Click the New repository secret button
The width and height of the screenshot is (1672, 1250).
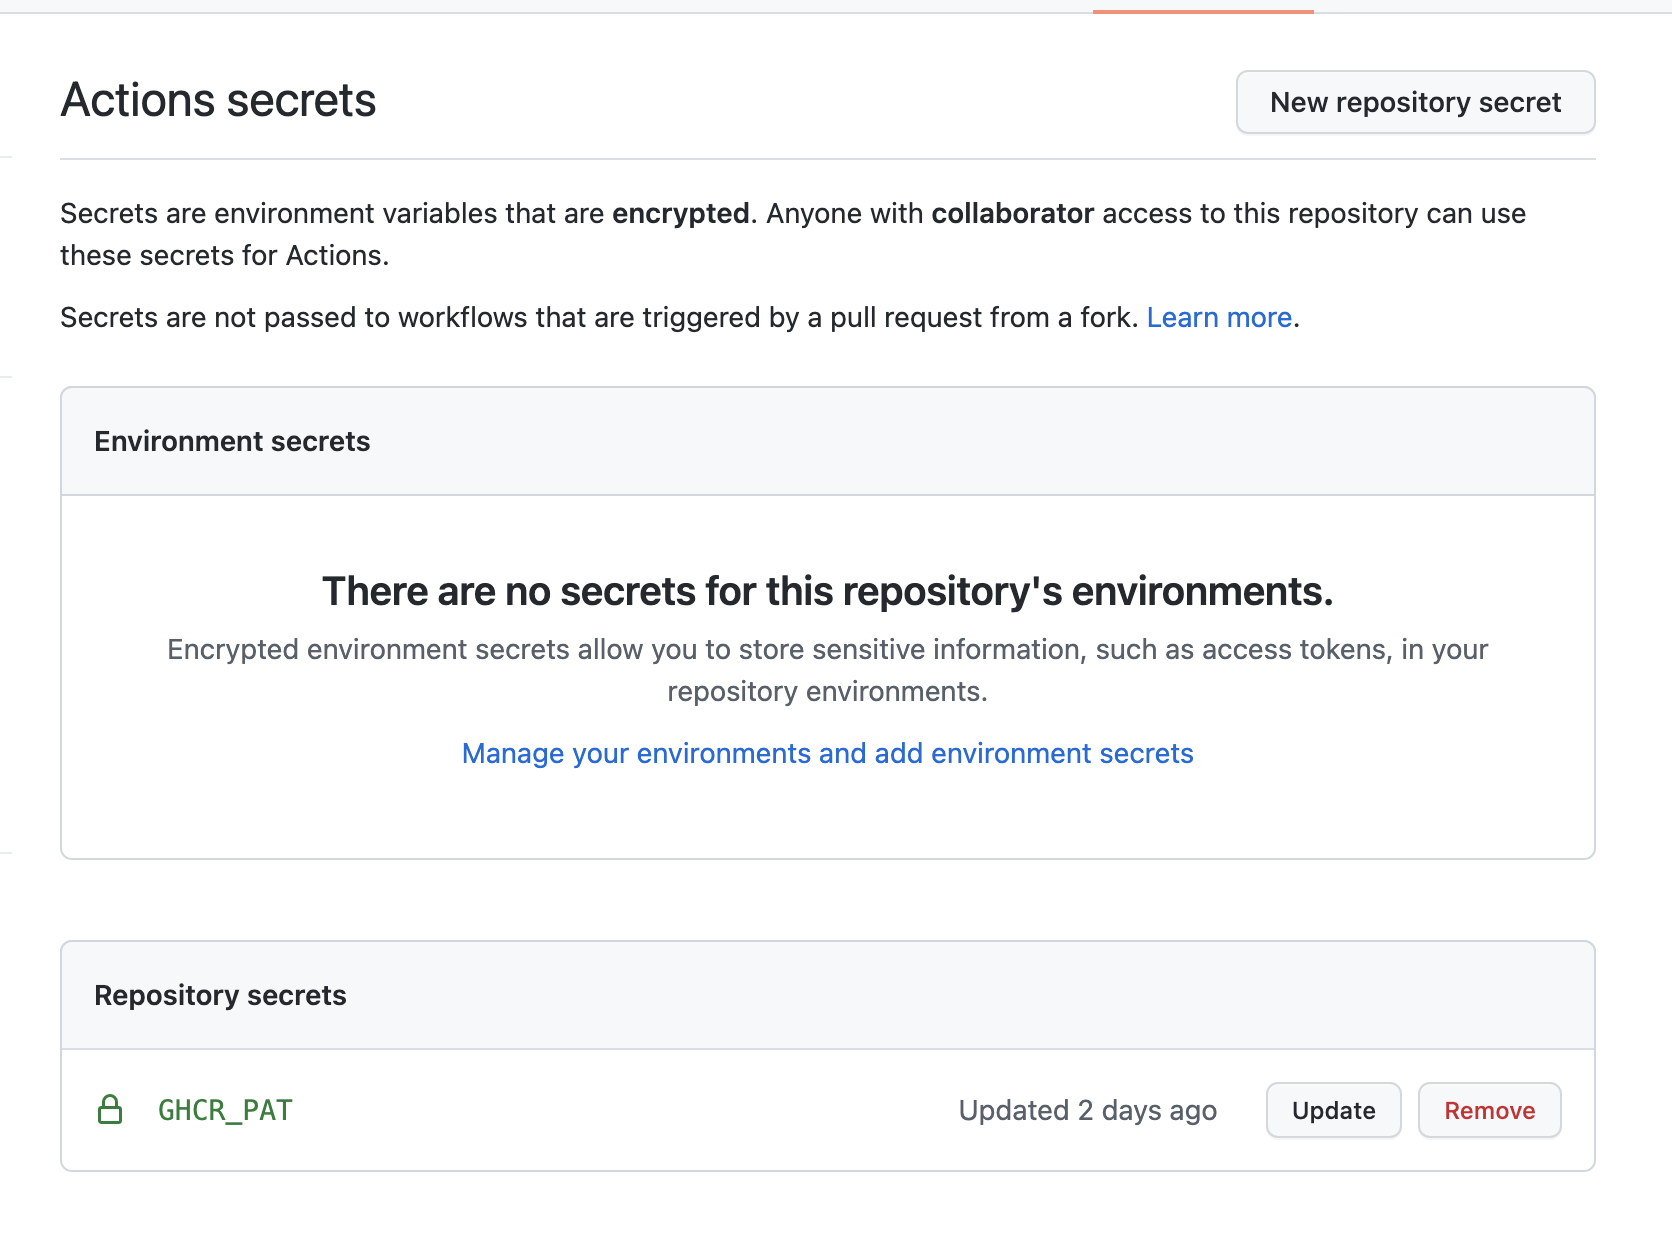[1415, 102]
